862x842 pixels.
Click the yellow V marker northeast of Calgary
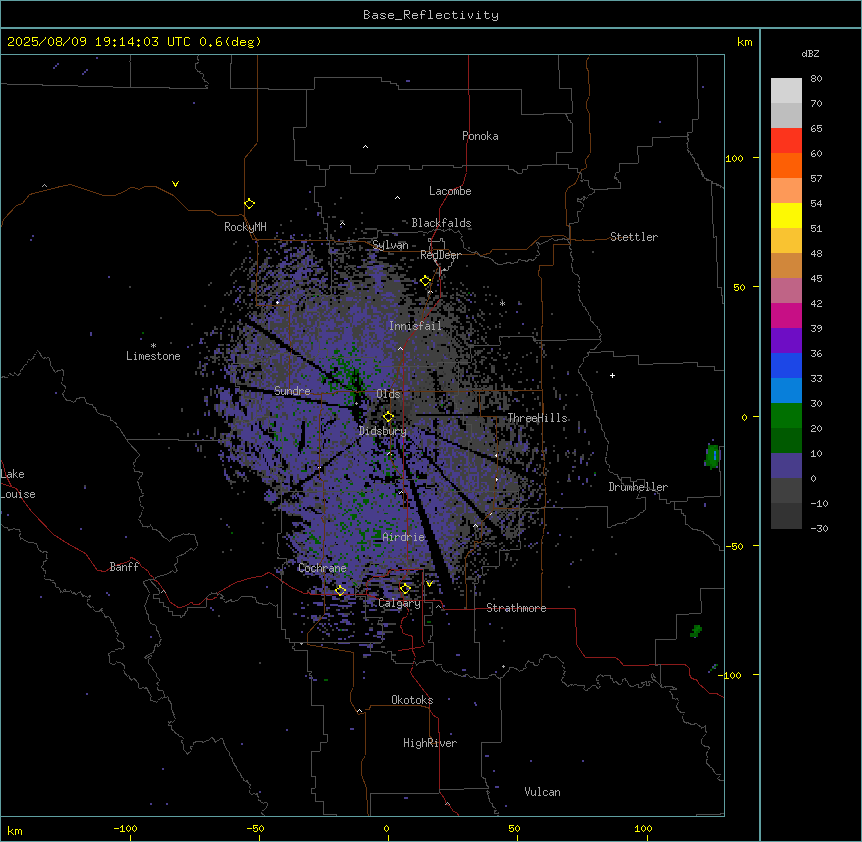pyautogui.click(x=429, y=584)
